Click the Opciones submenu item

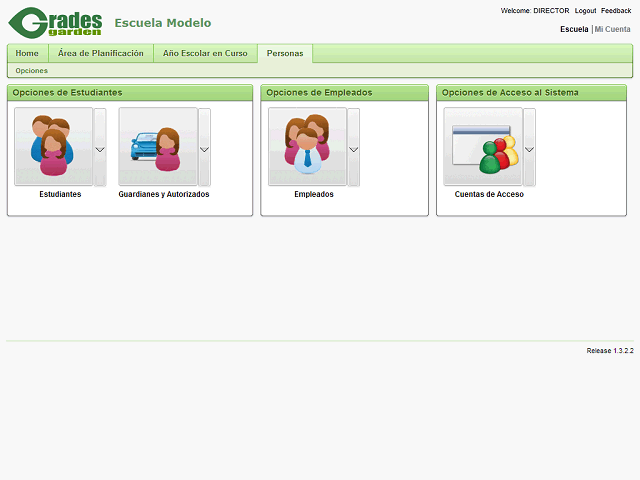tap(31, 71)
